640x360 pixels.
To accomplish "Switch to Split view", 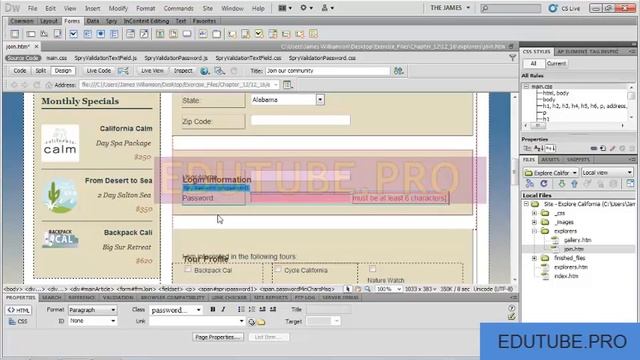I will tap(40, 71).
